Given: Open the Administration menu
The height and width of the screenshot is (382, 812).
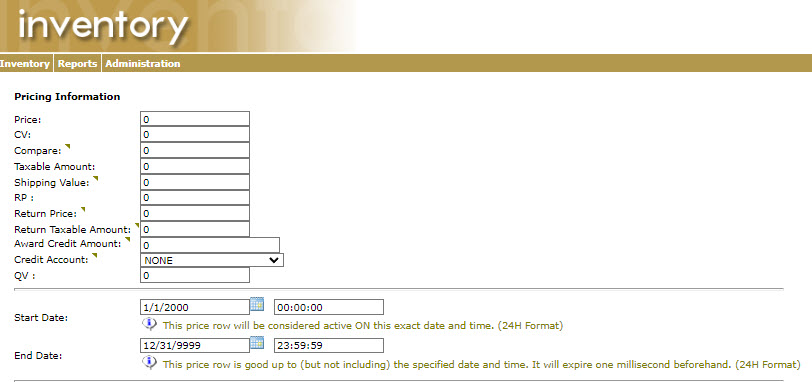Looking at the screenshot, I should 142,64.
